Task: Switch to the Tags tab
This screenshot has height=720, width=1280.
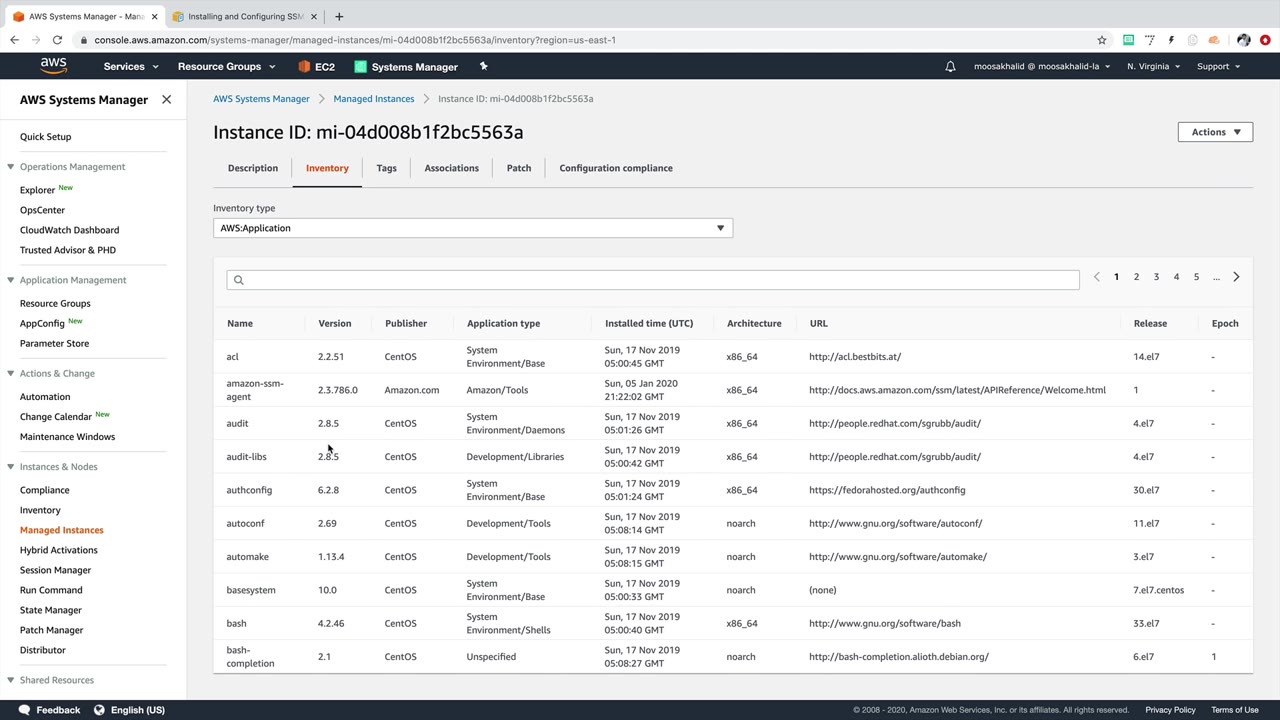Action: [386, 168]
